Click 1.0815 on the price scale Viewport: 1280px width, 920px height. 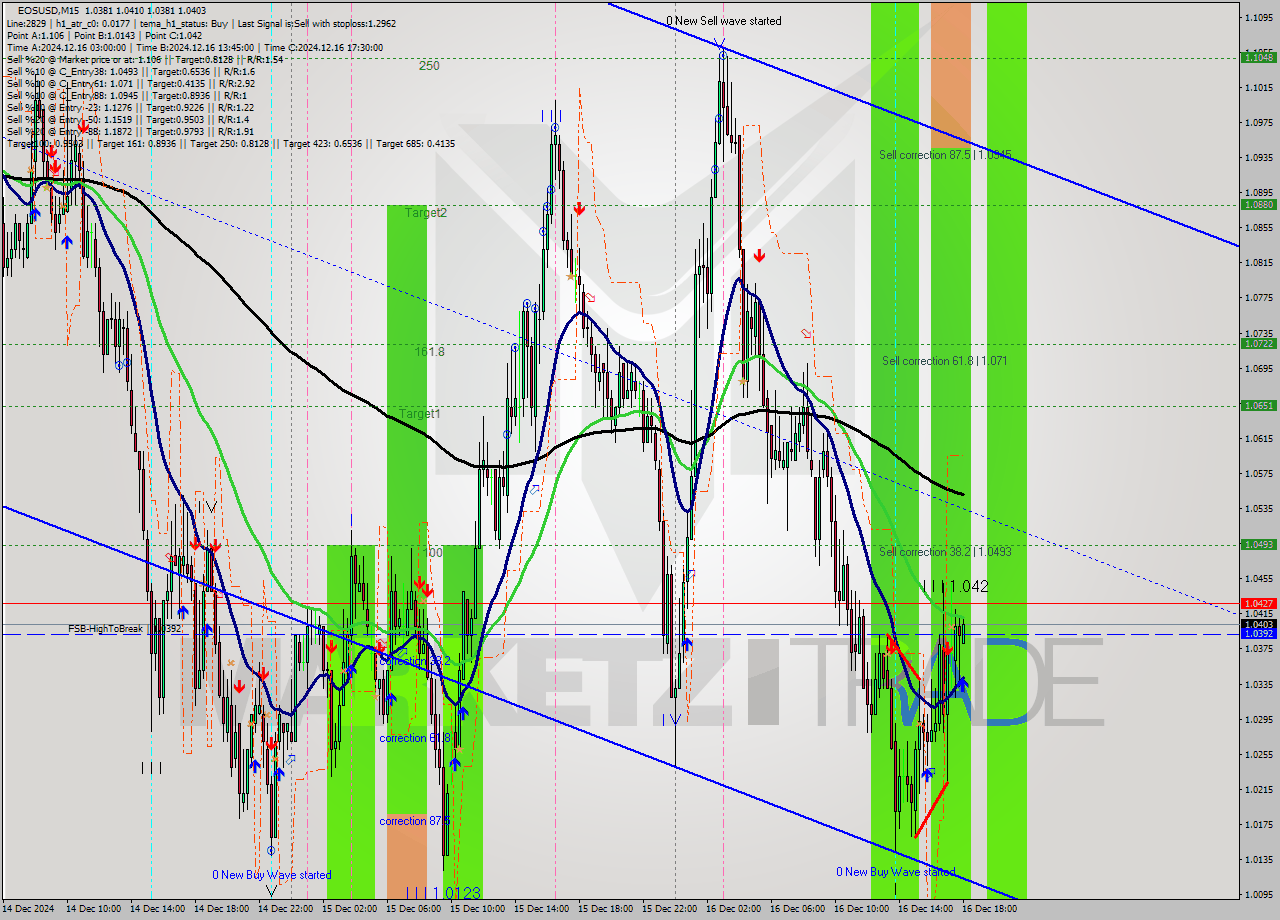(1258, 262)
